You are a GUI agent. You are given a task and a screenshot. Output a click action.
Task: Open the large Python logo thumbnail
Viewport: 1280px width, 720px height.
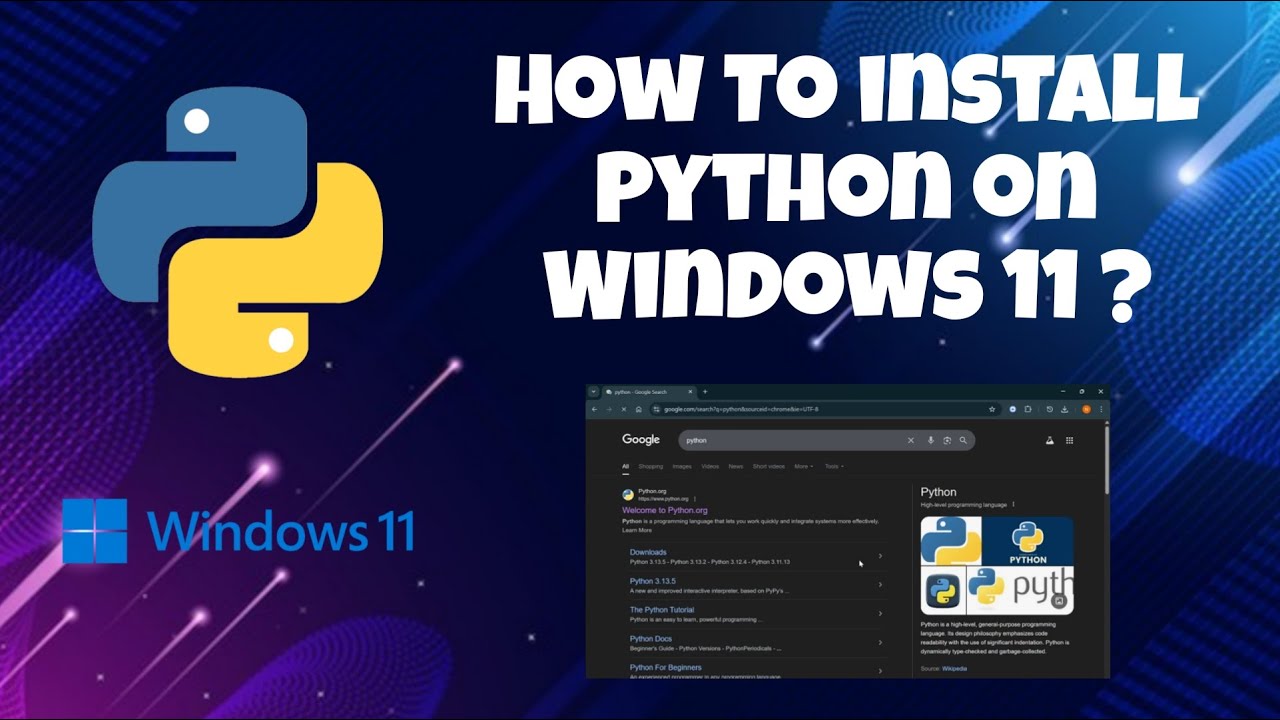point(951,541)
